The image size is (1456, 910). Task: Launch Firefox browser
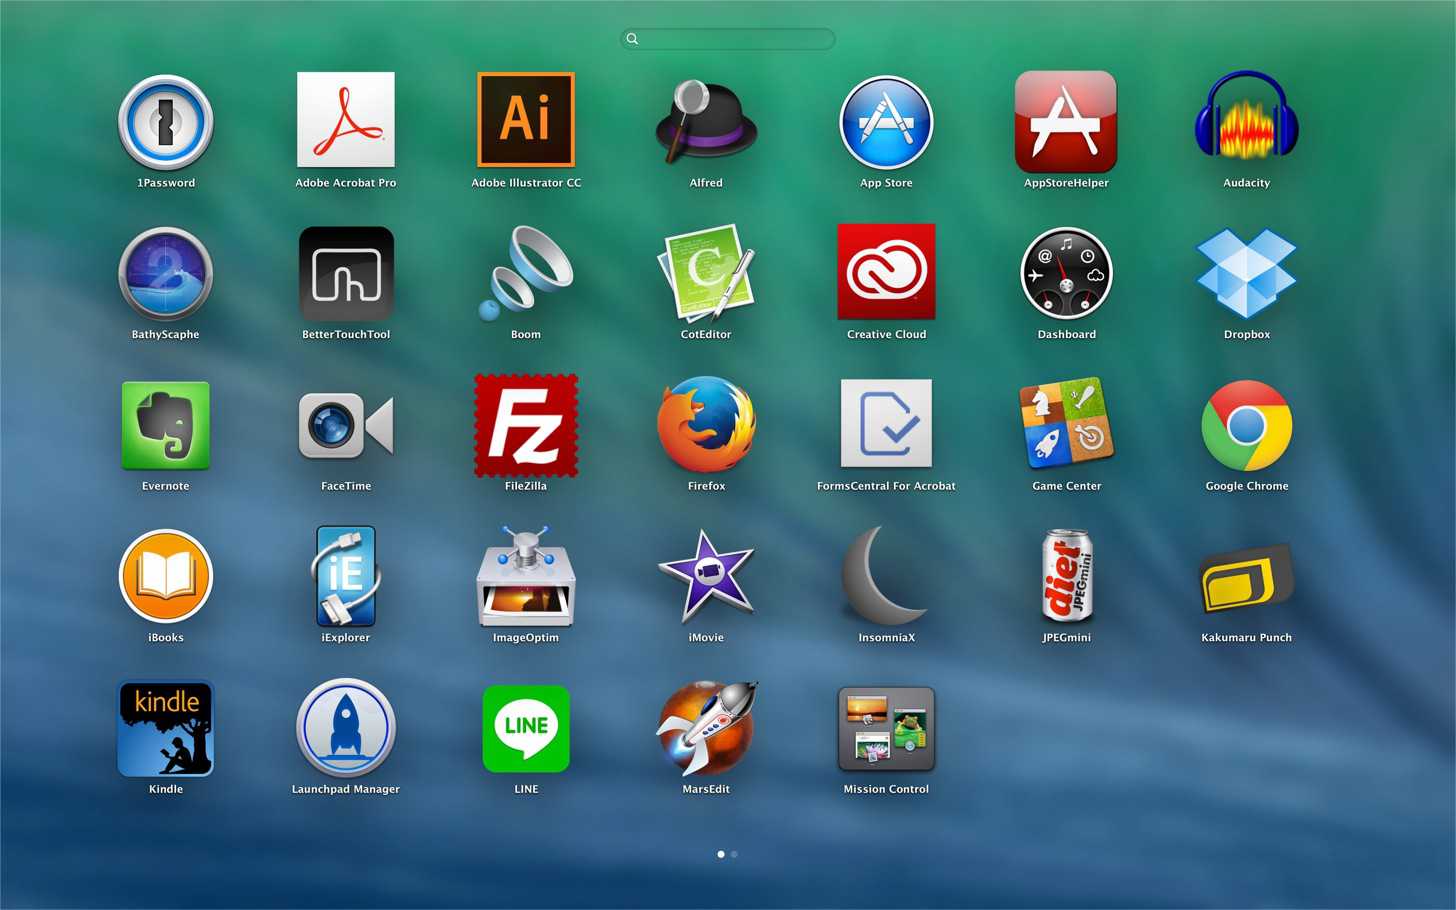click(x=706, y=425)
